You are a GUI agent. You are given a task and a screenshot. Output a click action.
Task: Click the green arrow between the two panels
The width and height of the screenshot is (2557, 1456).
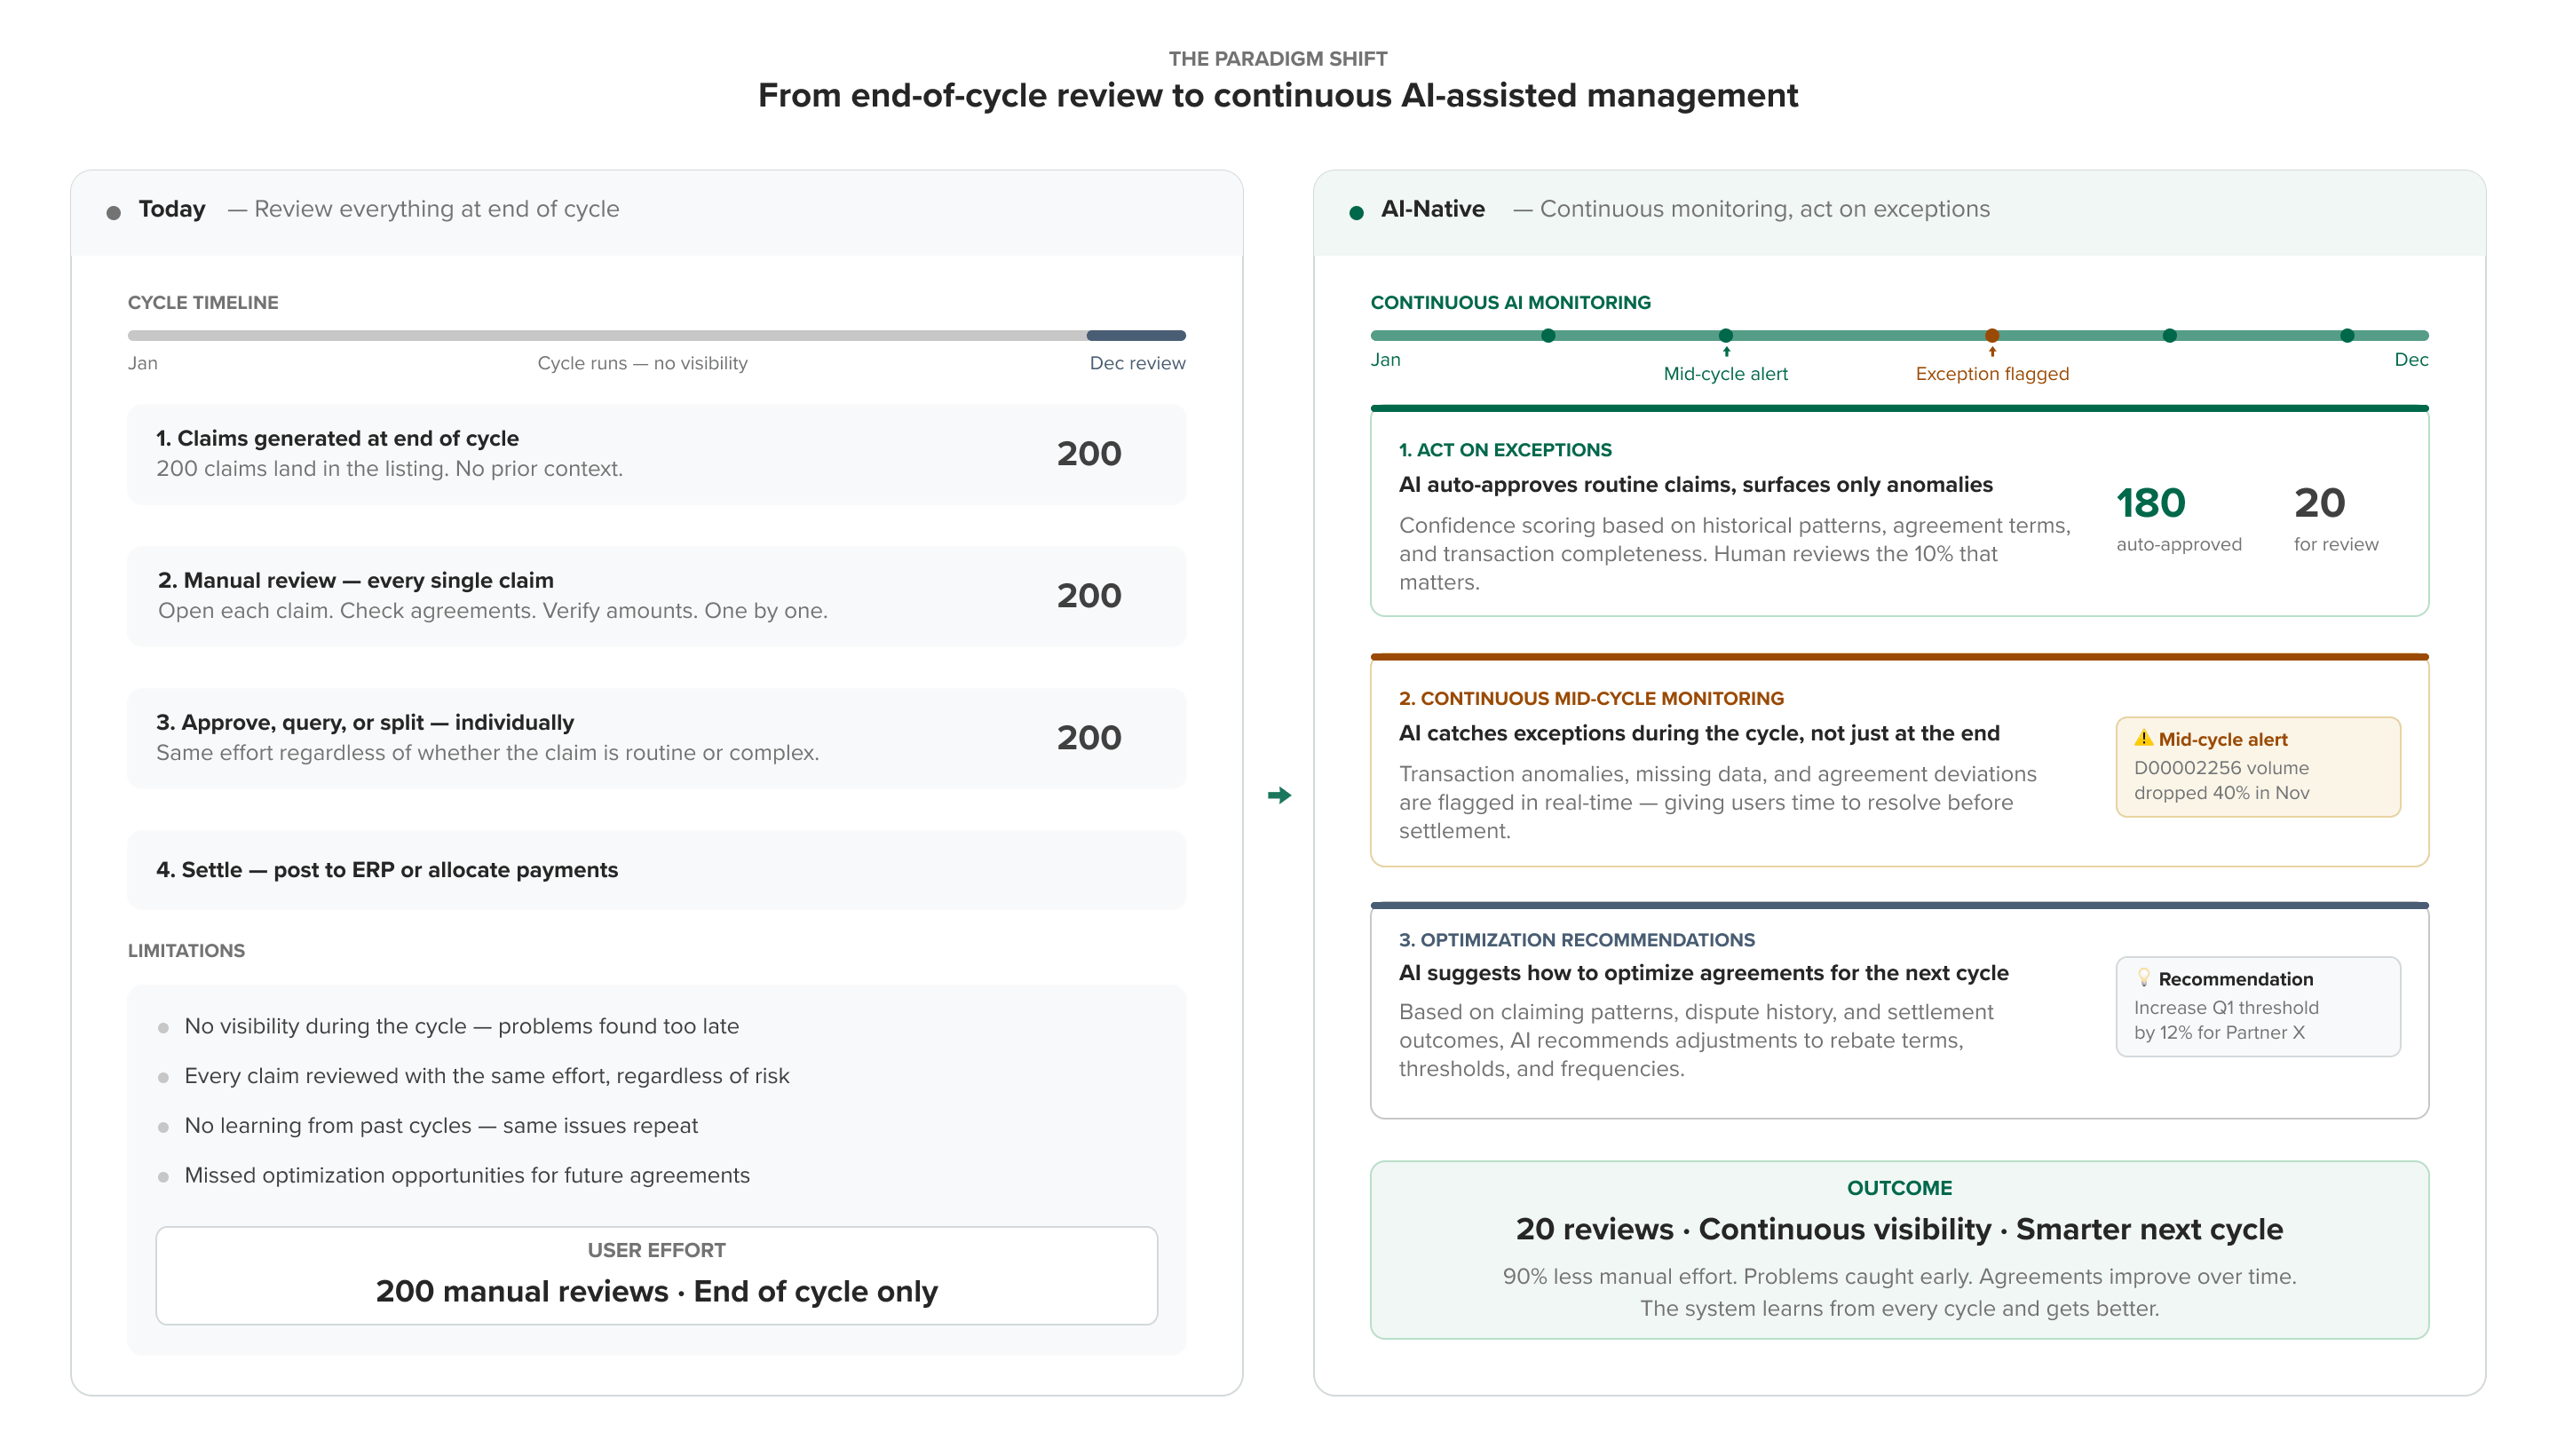[x=1279, y=795]
